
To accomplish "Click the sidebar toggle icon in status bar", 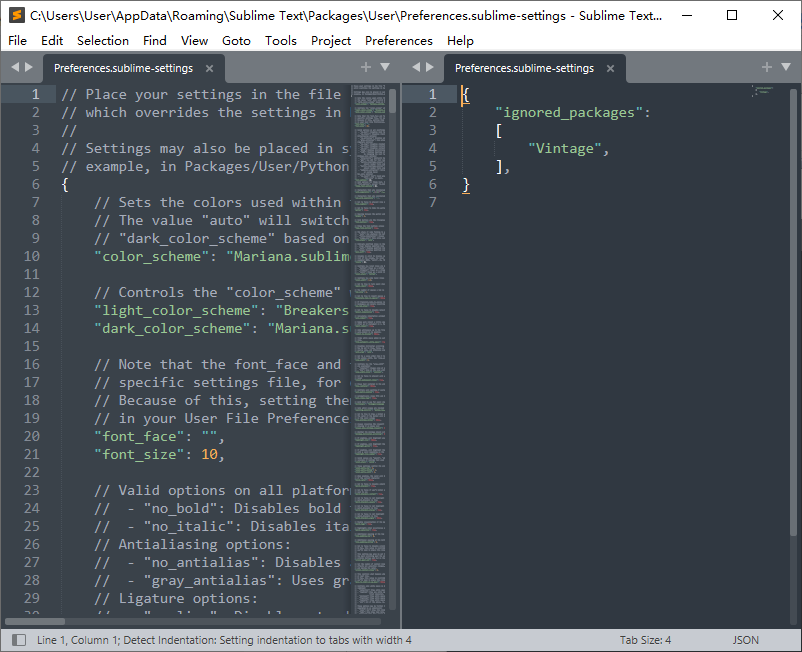I will (17, 639).
